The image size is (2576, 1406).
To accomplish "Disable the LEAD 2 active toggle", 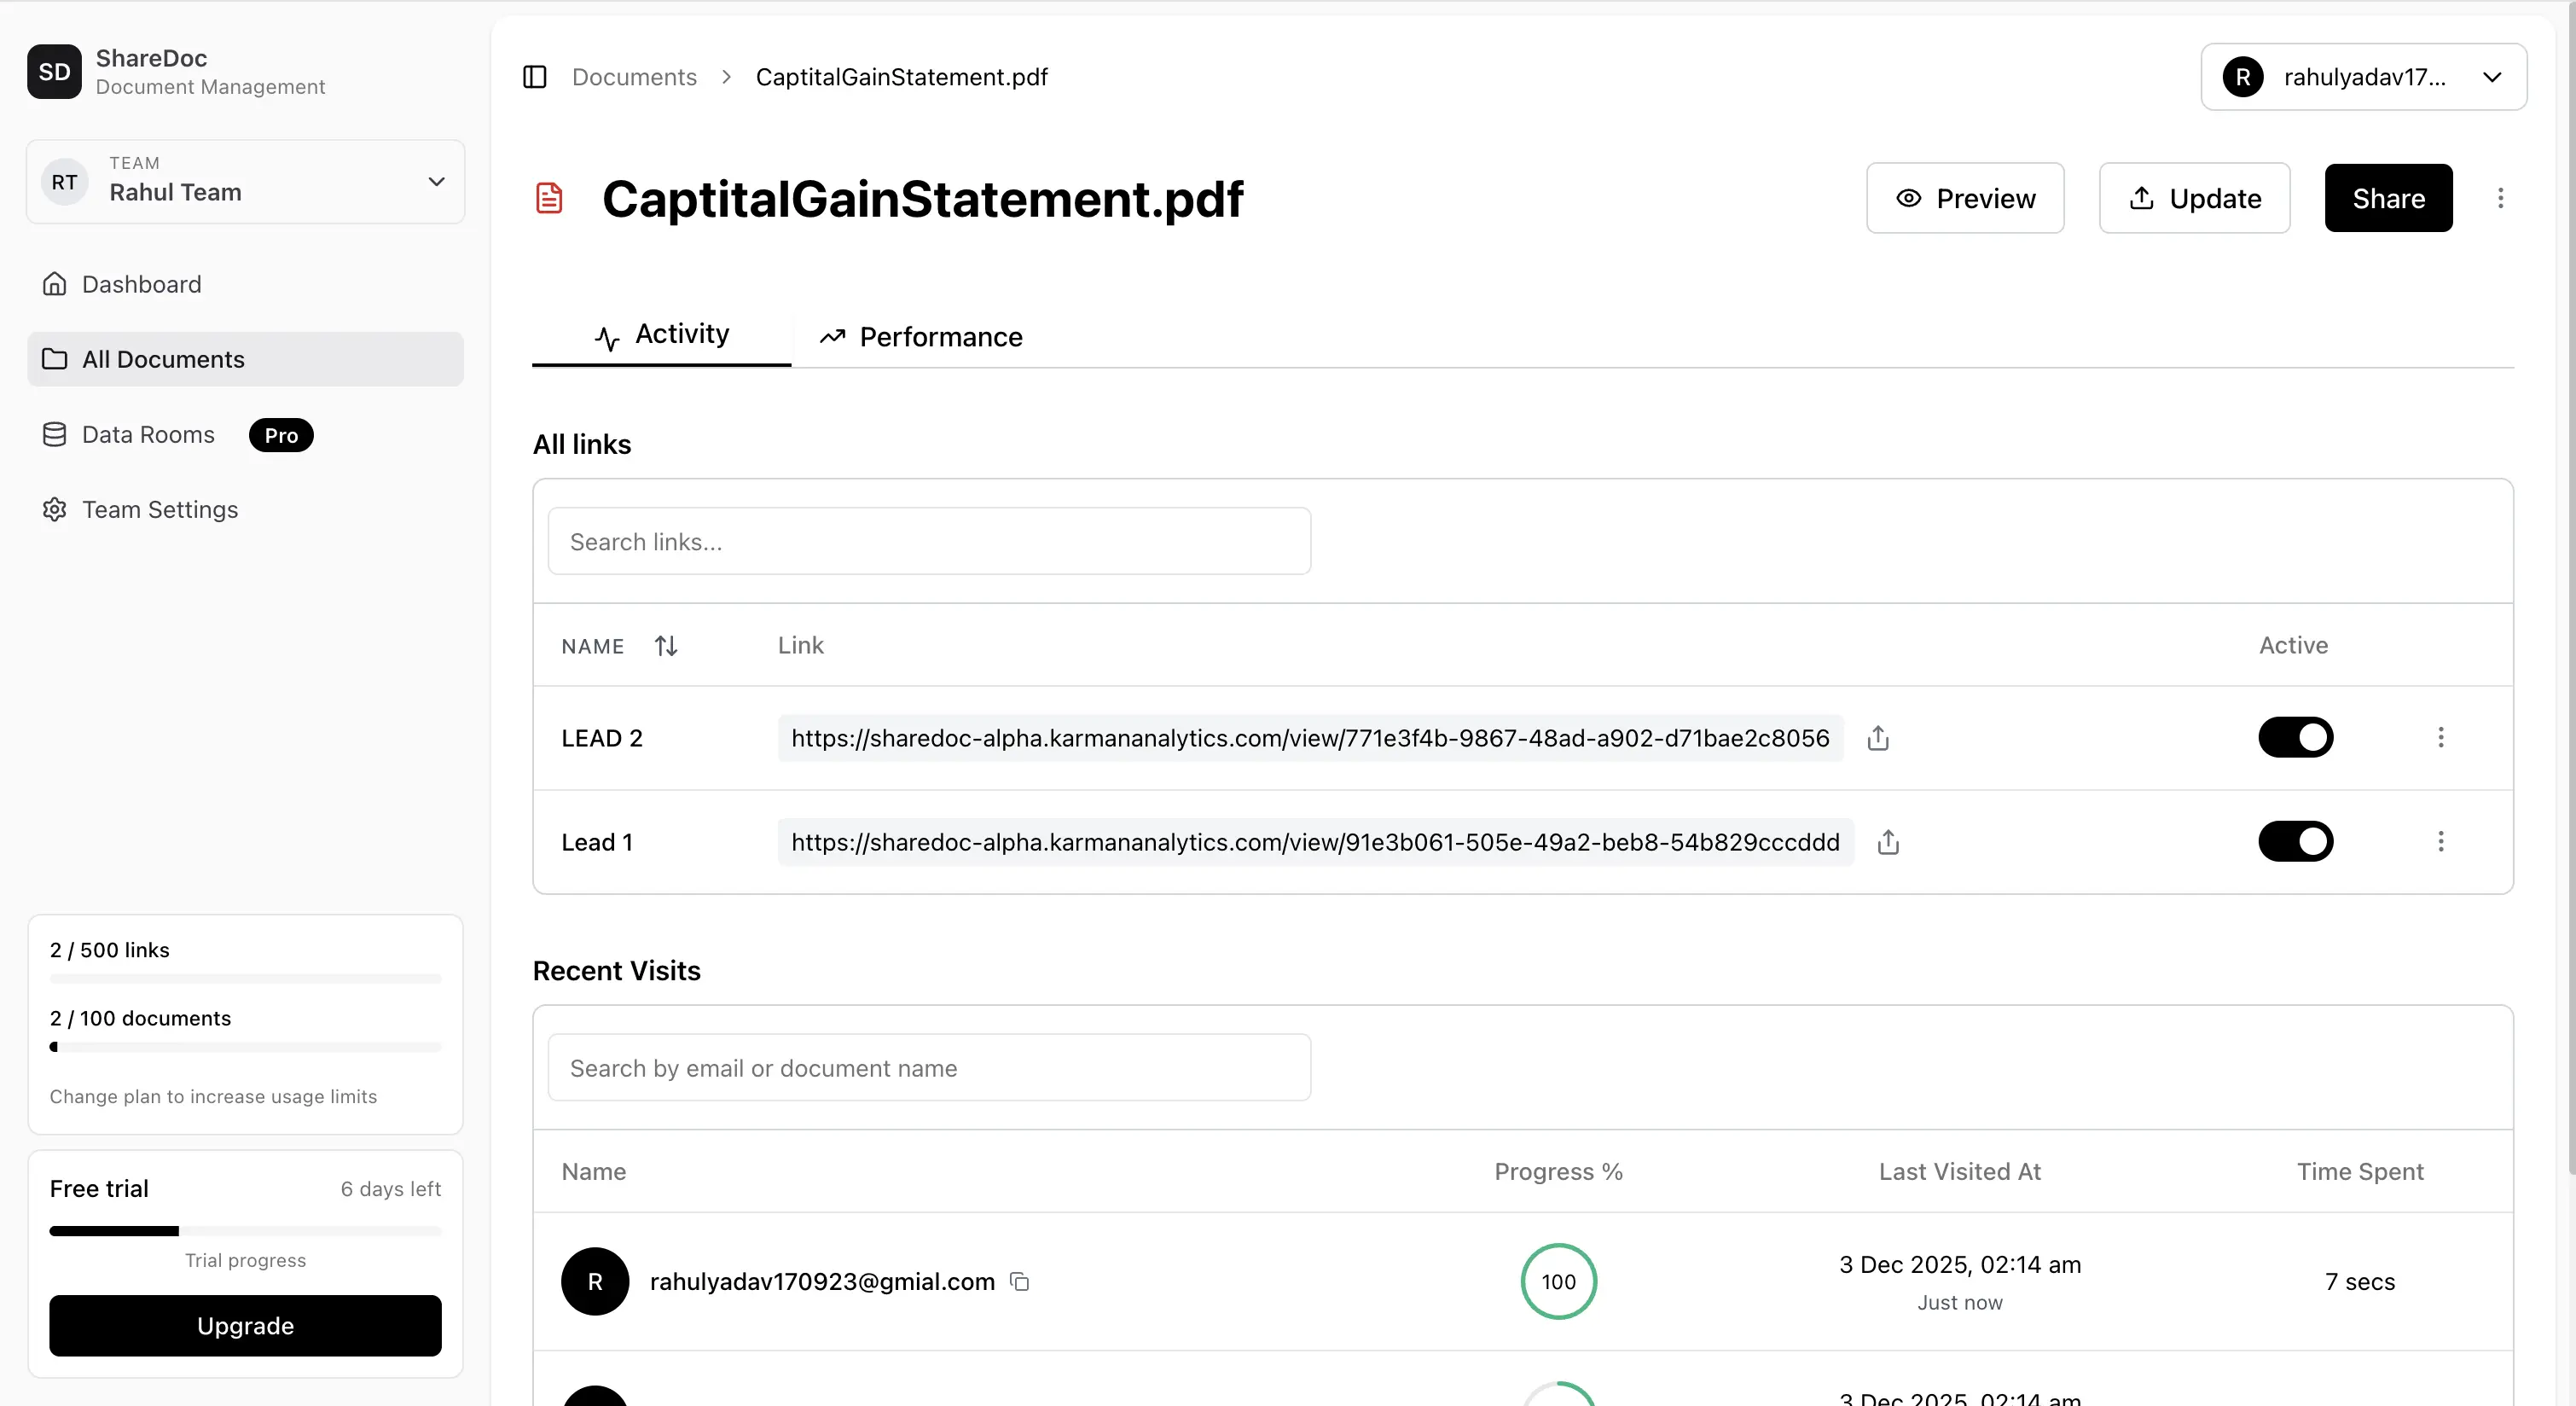I will coord(2295,737).
